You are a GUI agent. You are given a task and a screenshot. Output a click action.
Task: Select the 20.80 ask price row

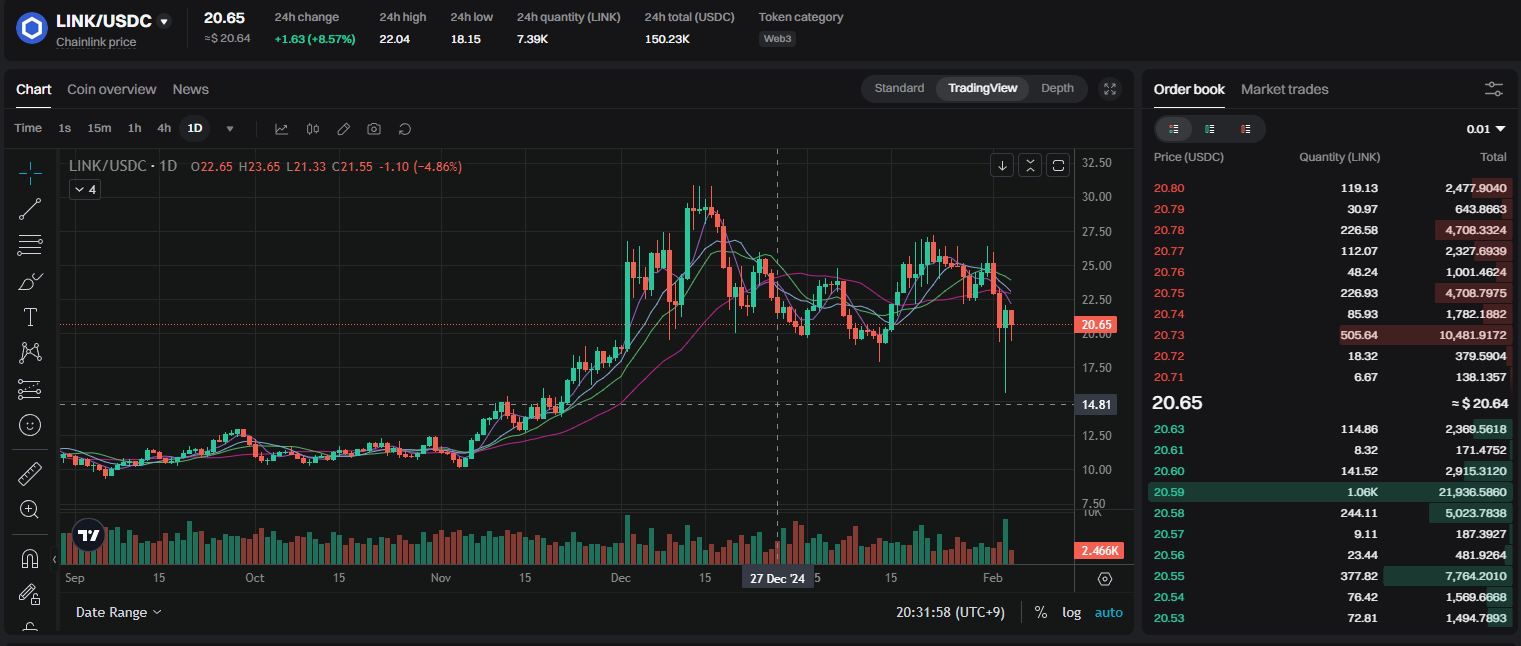[x=1330, y=188]
